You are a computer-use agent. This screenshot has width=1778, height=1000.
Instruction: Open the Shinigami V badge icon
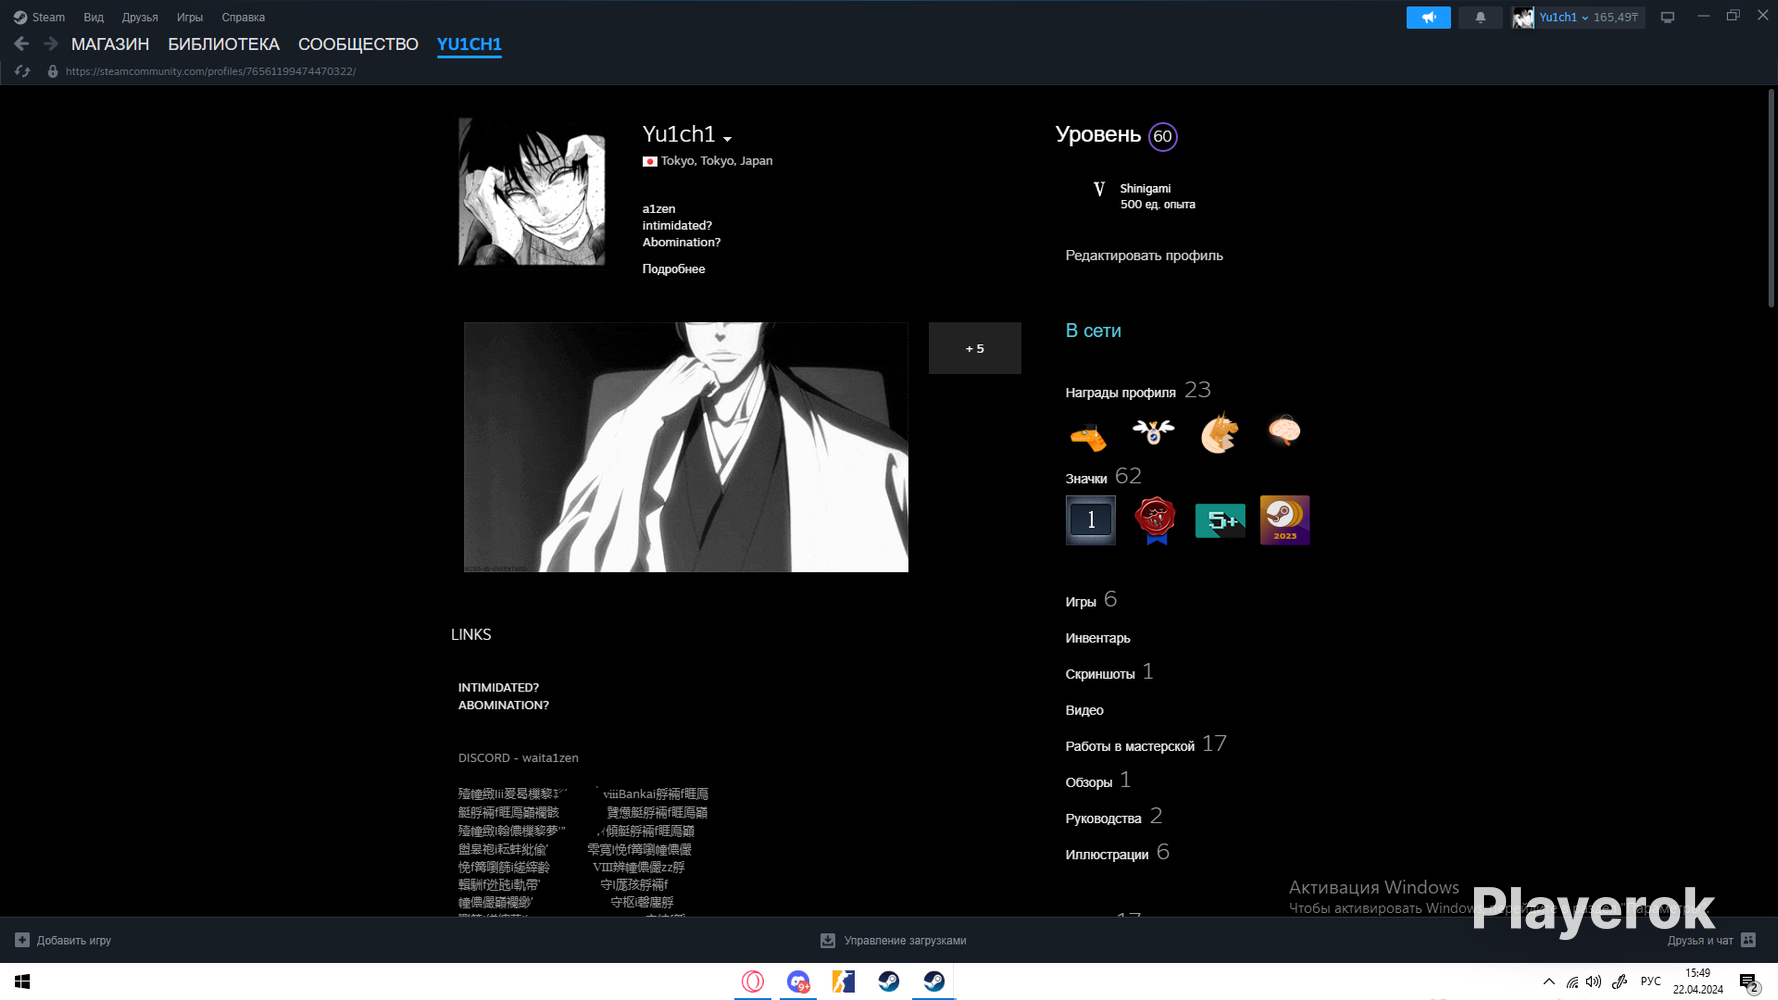click(x=1099, y=189)
